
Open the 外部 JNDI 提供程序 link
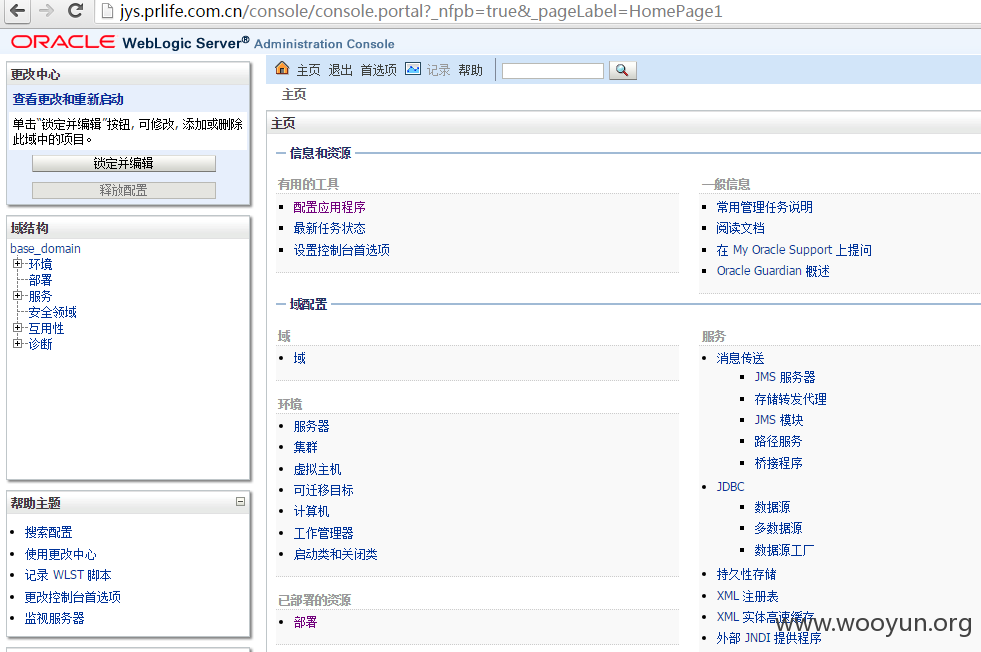[x=769, y=638]
